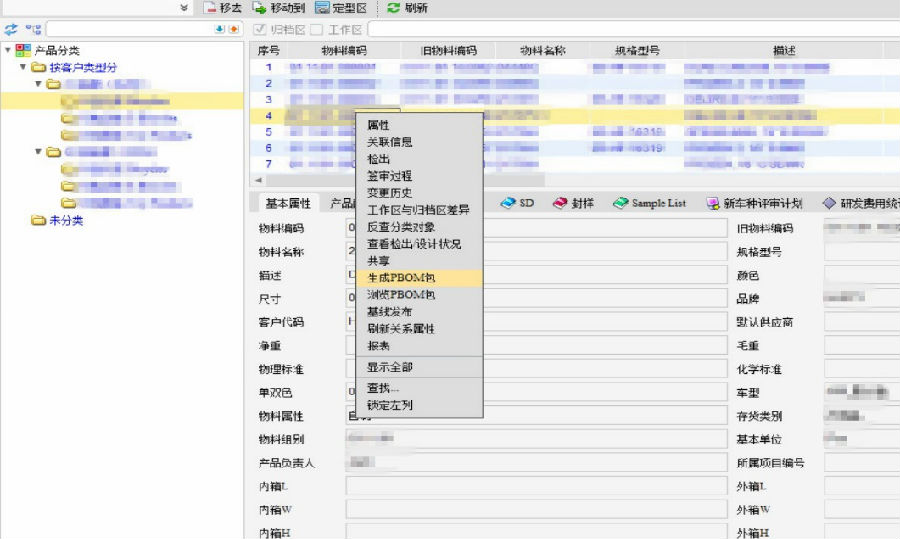Open the 定型区 toolbar icon
900x539 pixels.
(x=322, y=7)
